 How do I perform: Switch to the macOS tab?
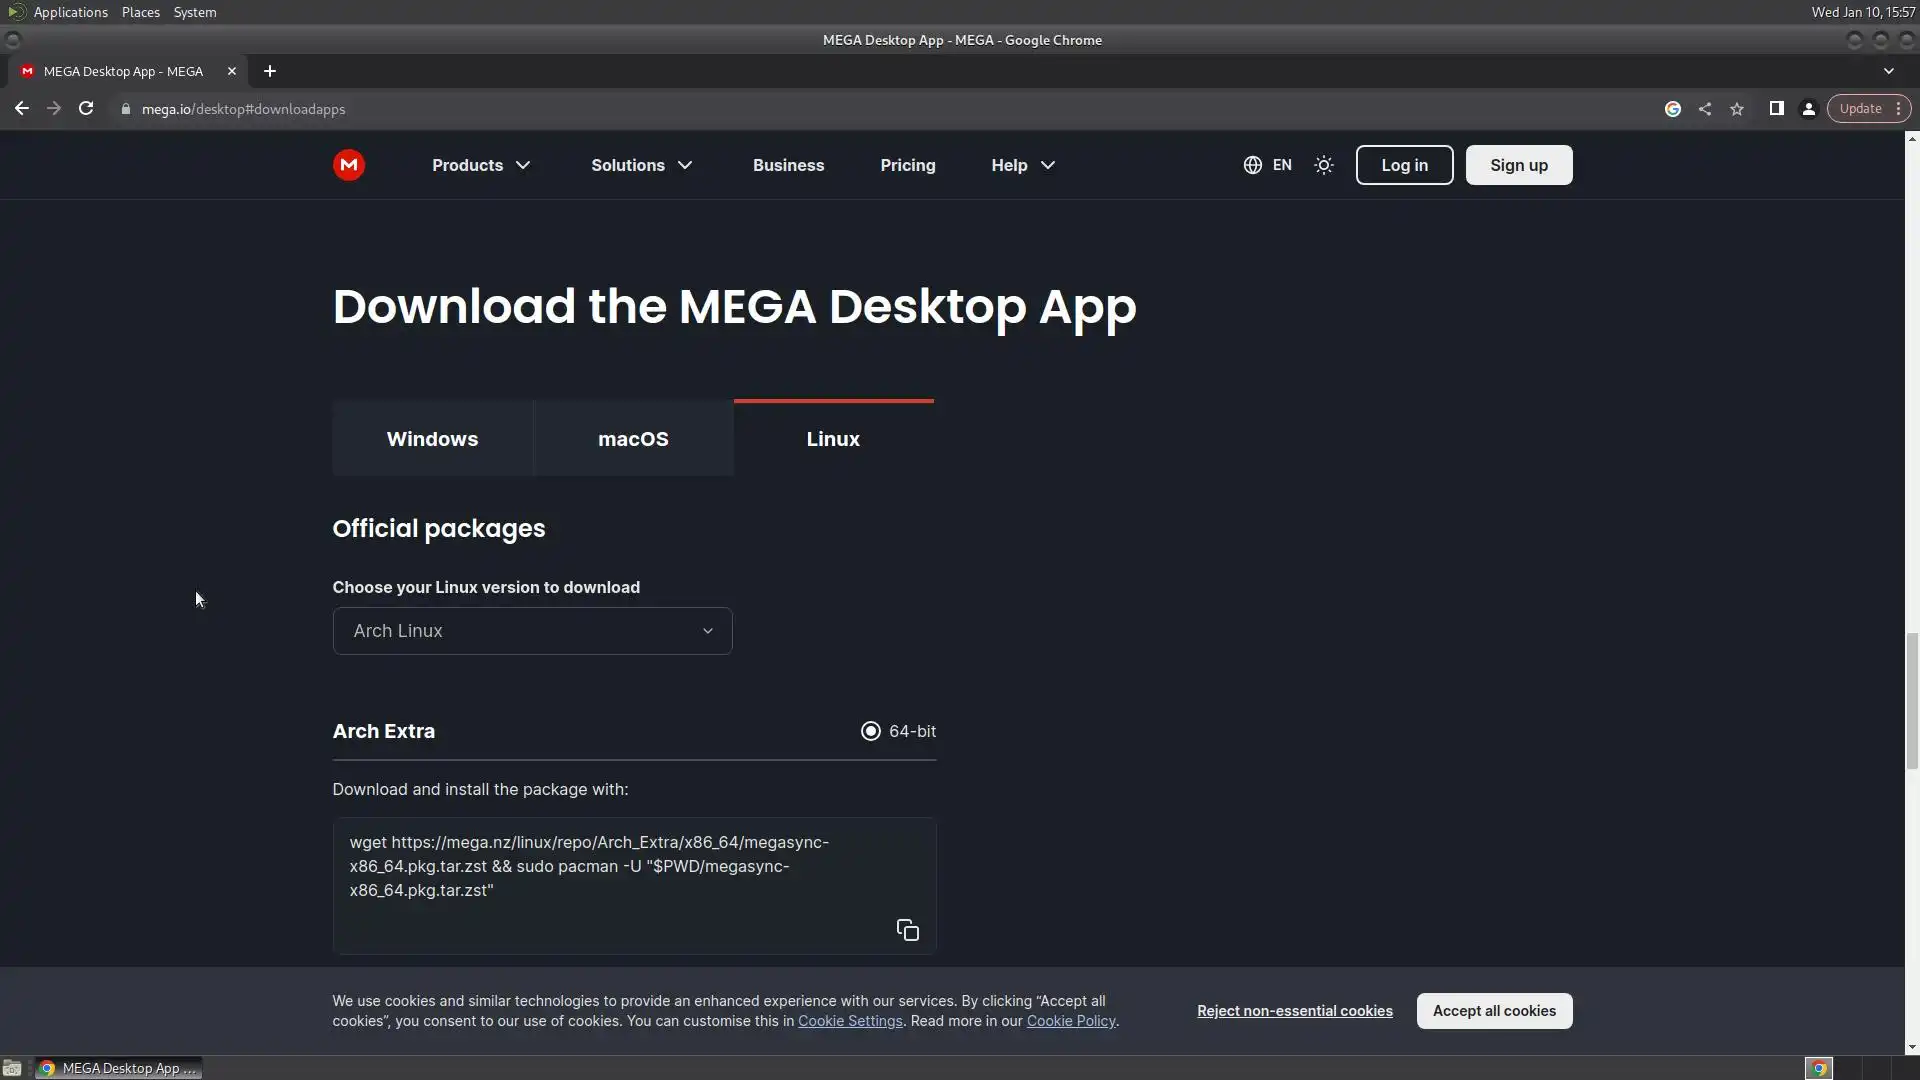633,439
